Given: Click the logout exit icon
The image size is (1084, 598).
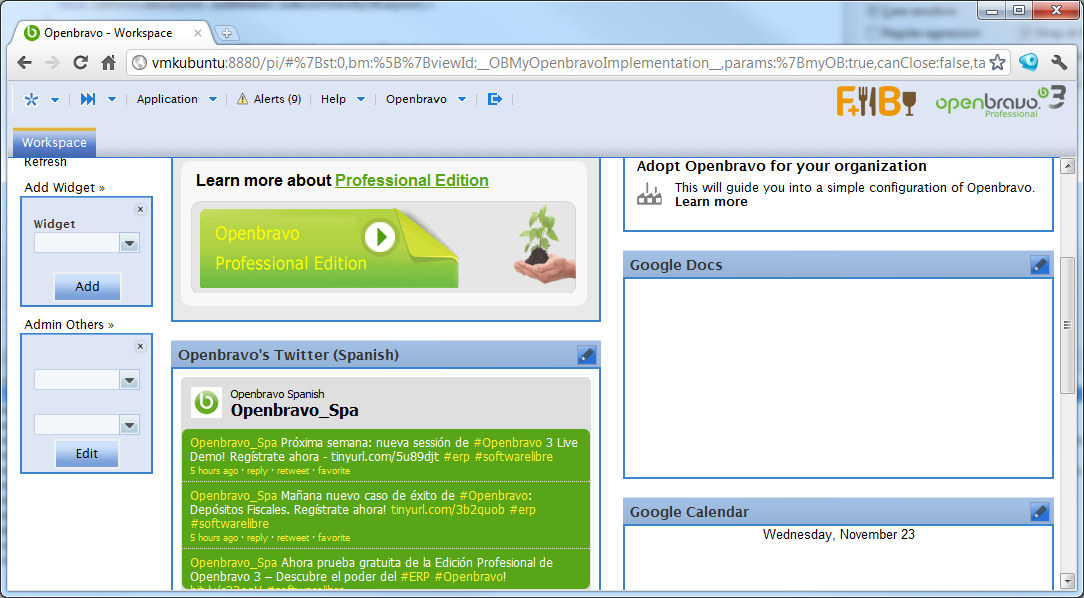Looking at the screenshot, I should [494, 99].
